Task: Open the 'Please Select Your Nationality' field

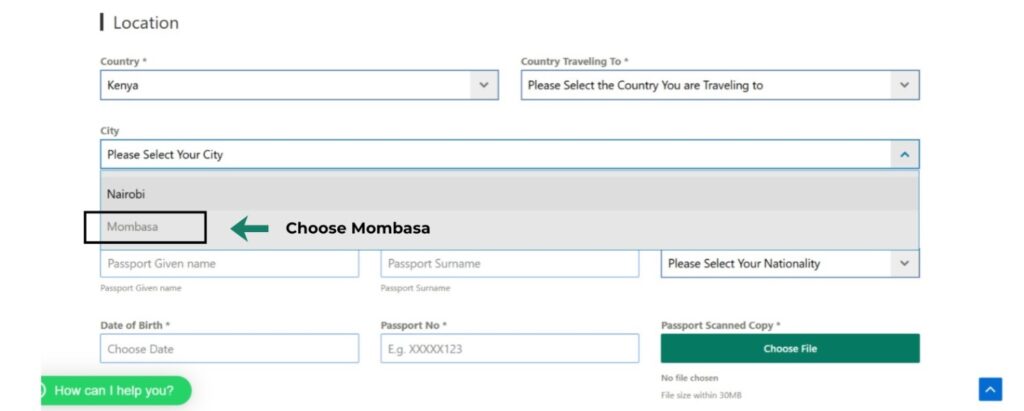Action: [x=775, y=263]
